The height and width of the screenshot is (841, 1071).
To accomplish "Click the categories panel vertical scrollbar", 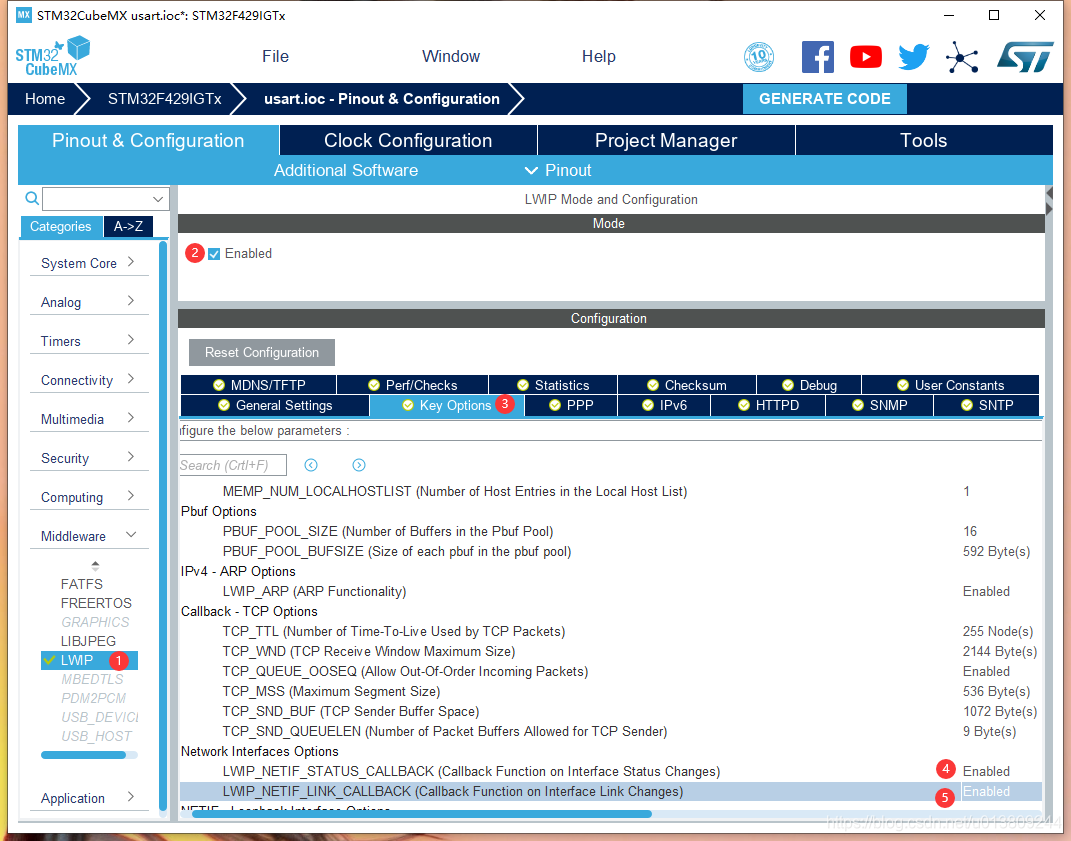I will (x=163, y=525).
